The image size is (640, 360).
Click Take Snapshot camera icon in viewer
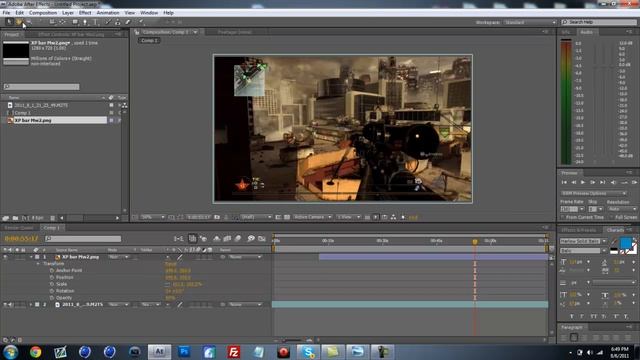click(217, 217)
